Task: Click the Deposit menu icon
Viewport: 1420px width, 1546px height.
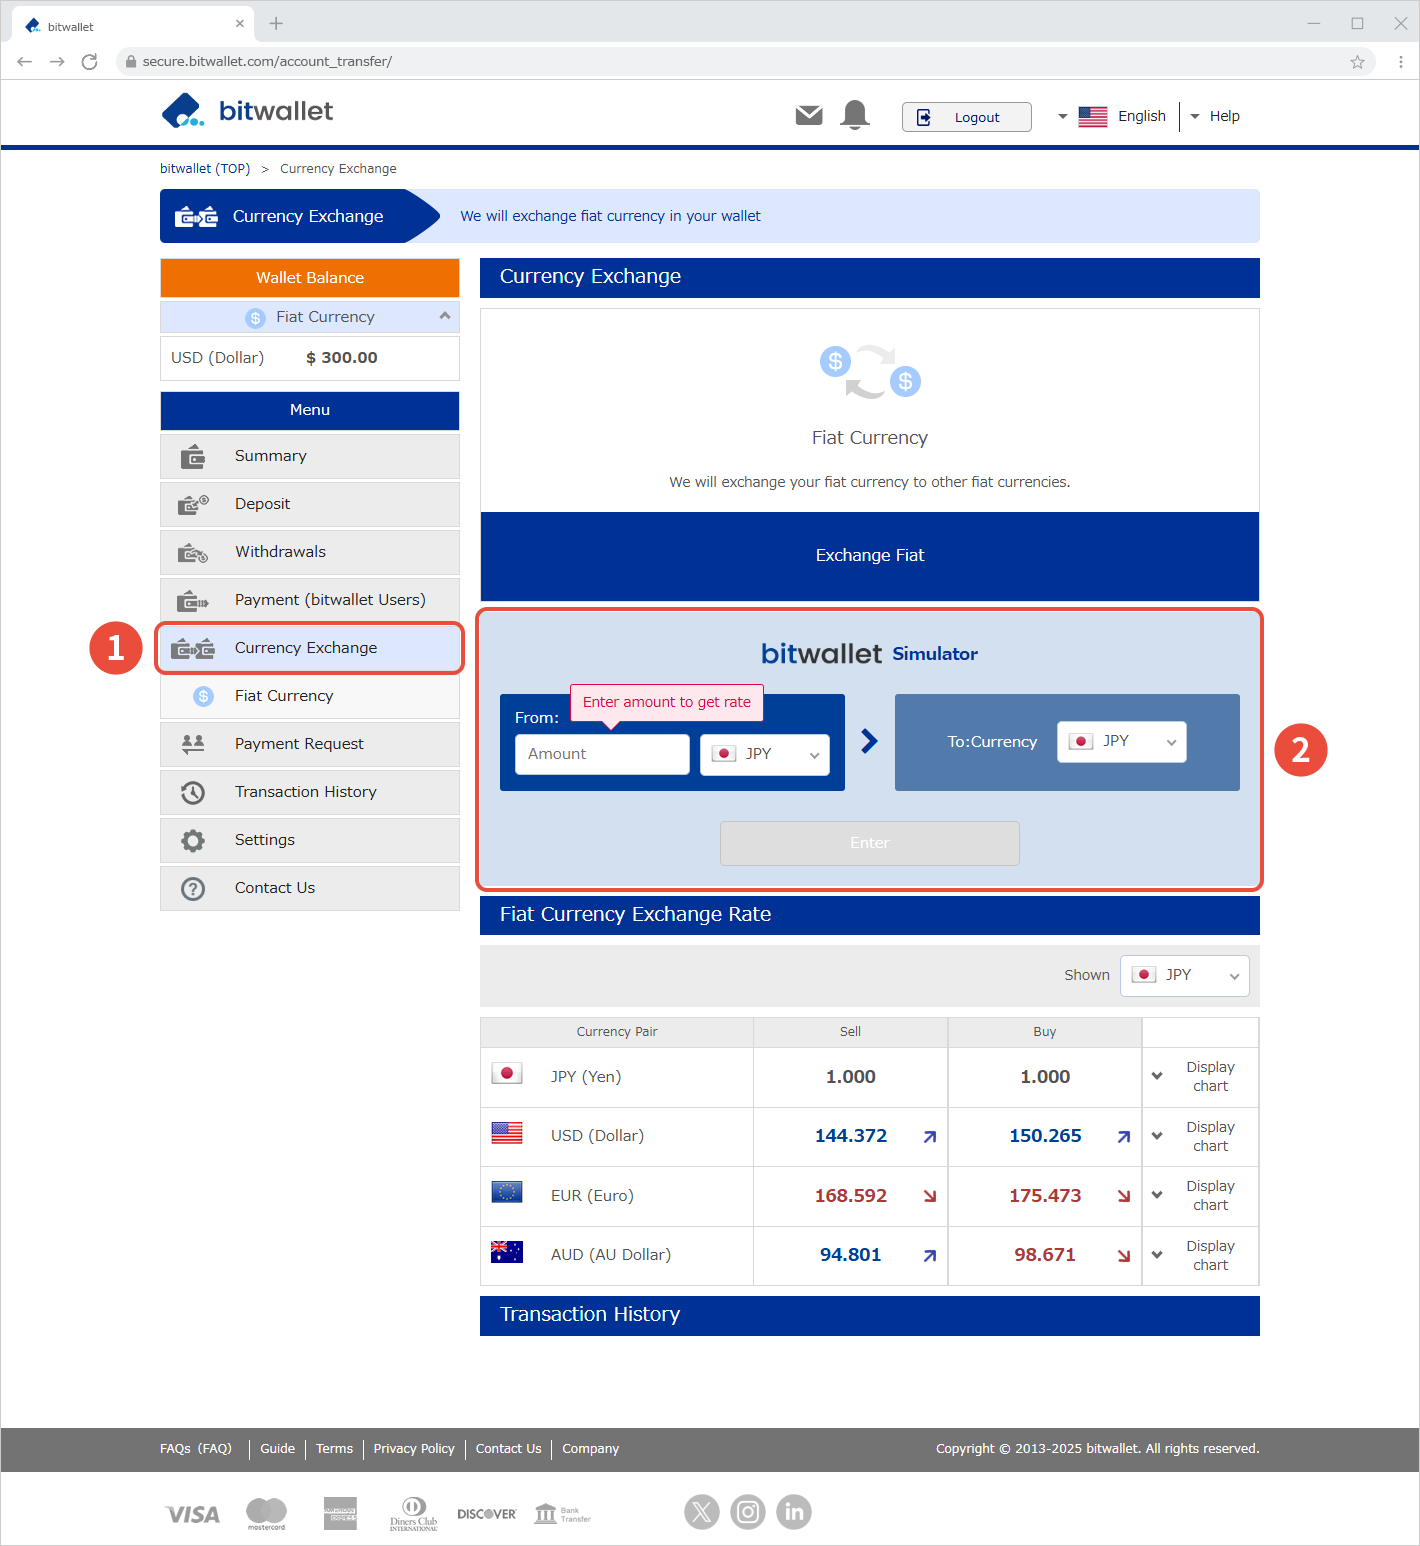Action: point(193,505)
